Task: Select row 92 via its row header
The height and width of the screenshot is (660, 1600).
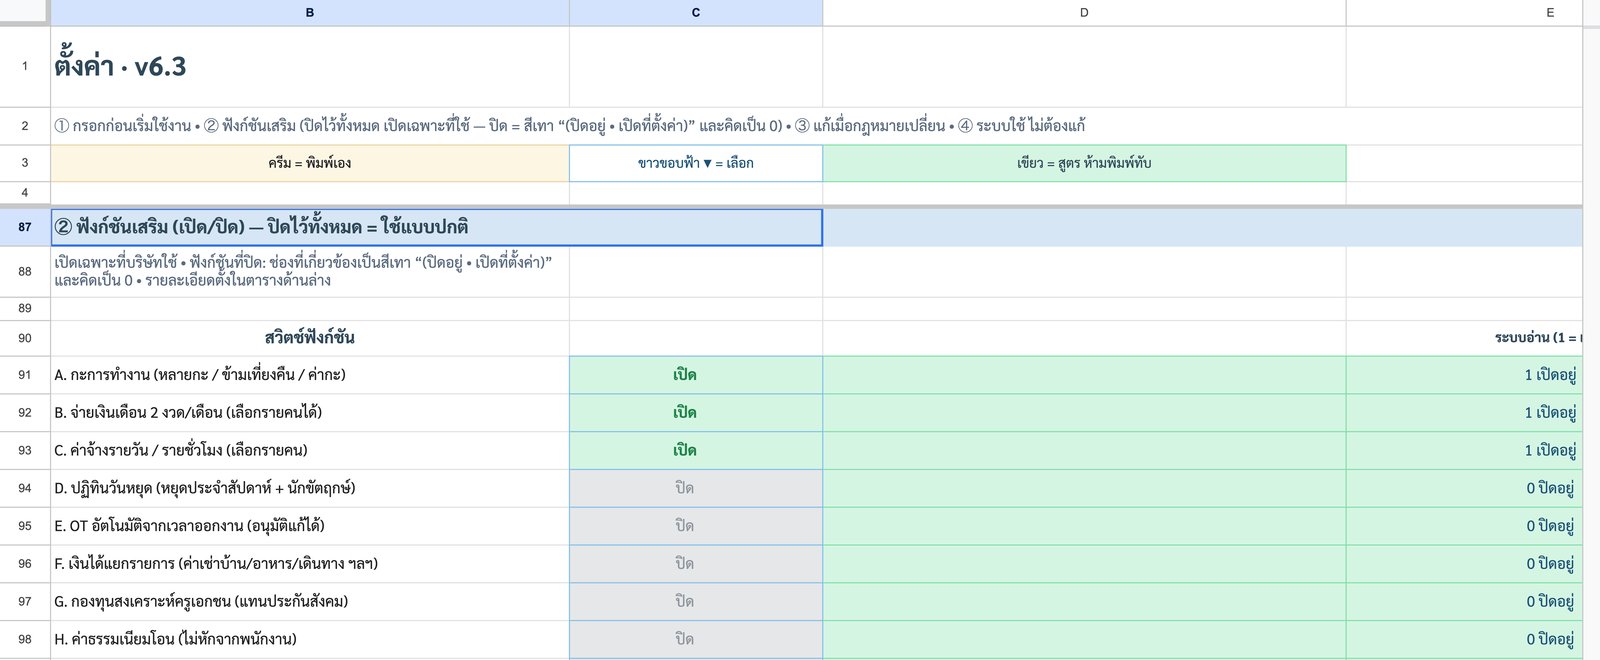Action: [25, 413]
